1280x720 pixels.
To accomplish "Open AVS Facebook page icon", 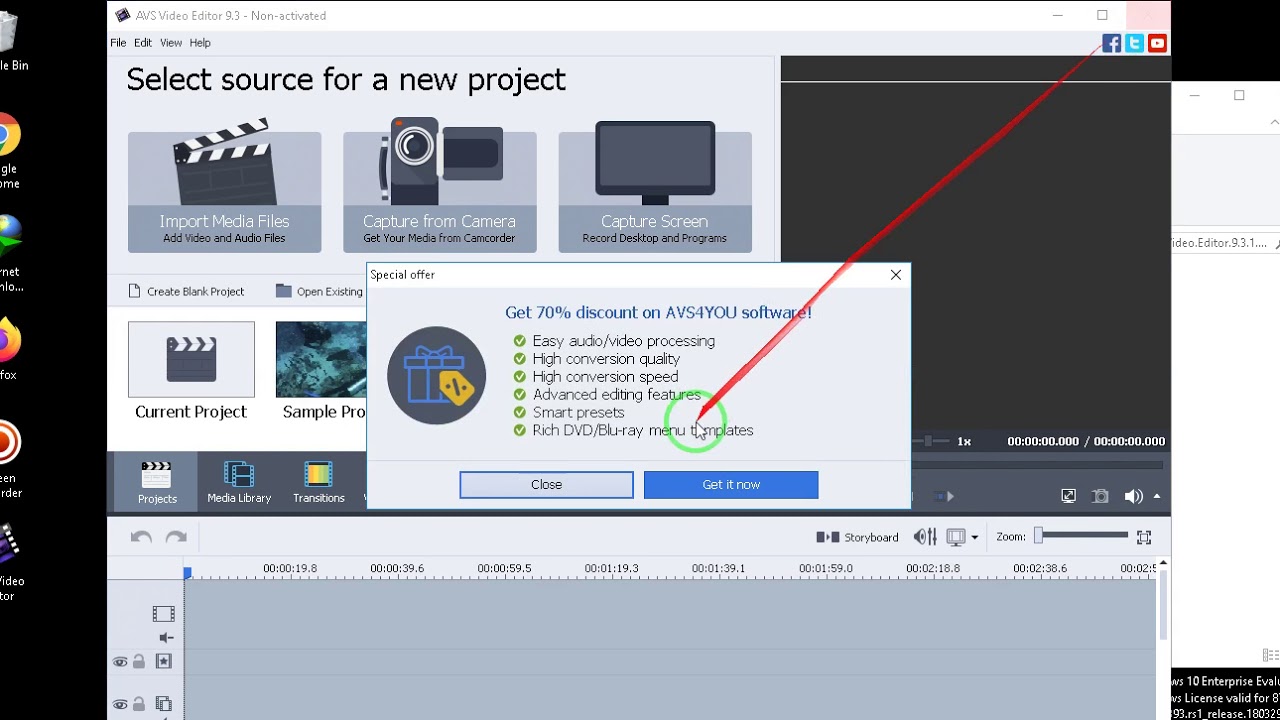I will click(x=1111, y=43).
